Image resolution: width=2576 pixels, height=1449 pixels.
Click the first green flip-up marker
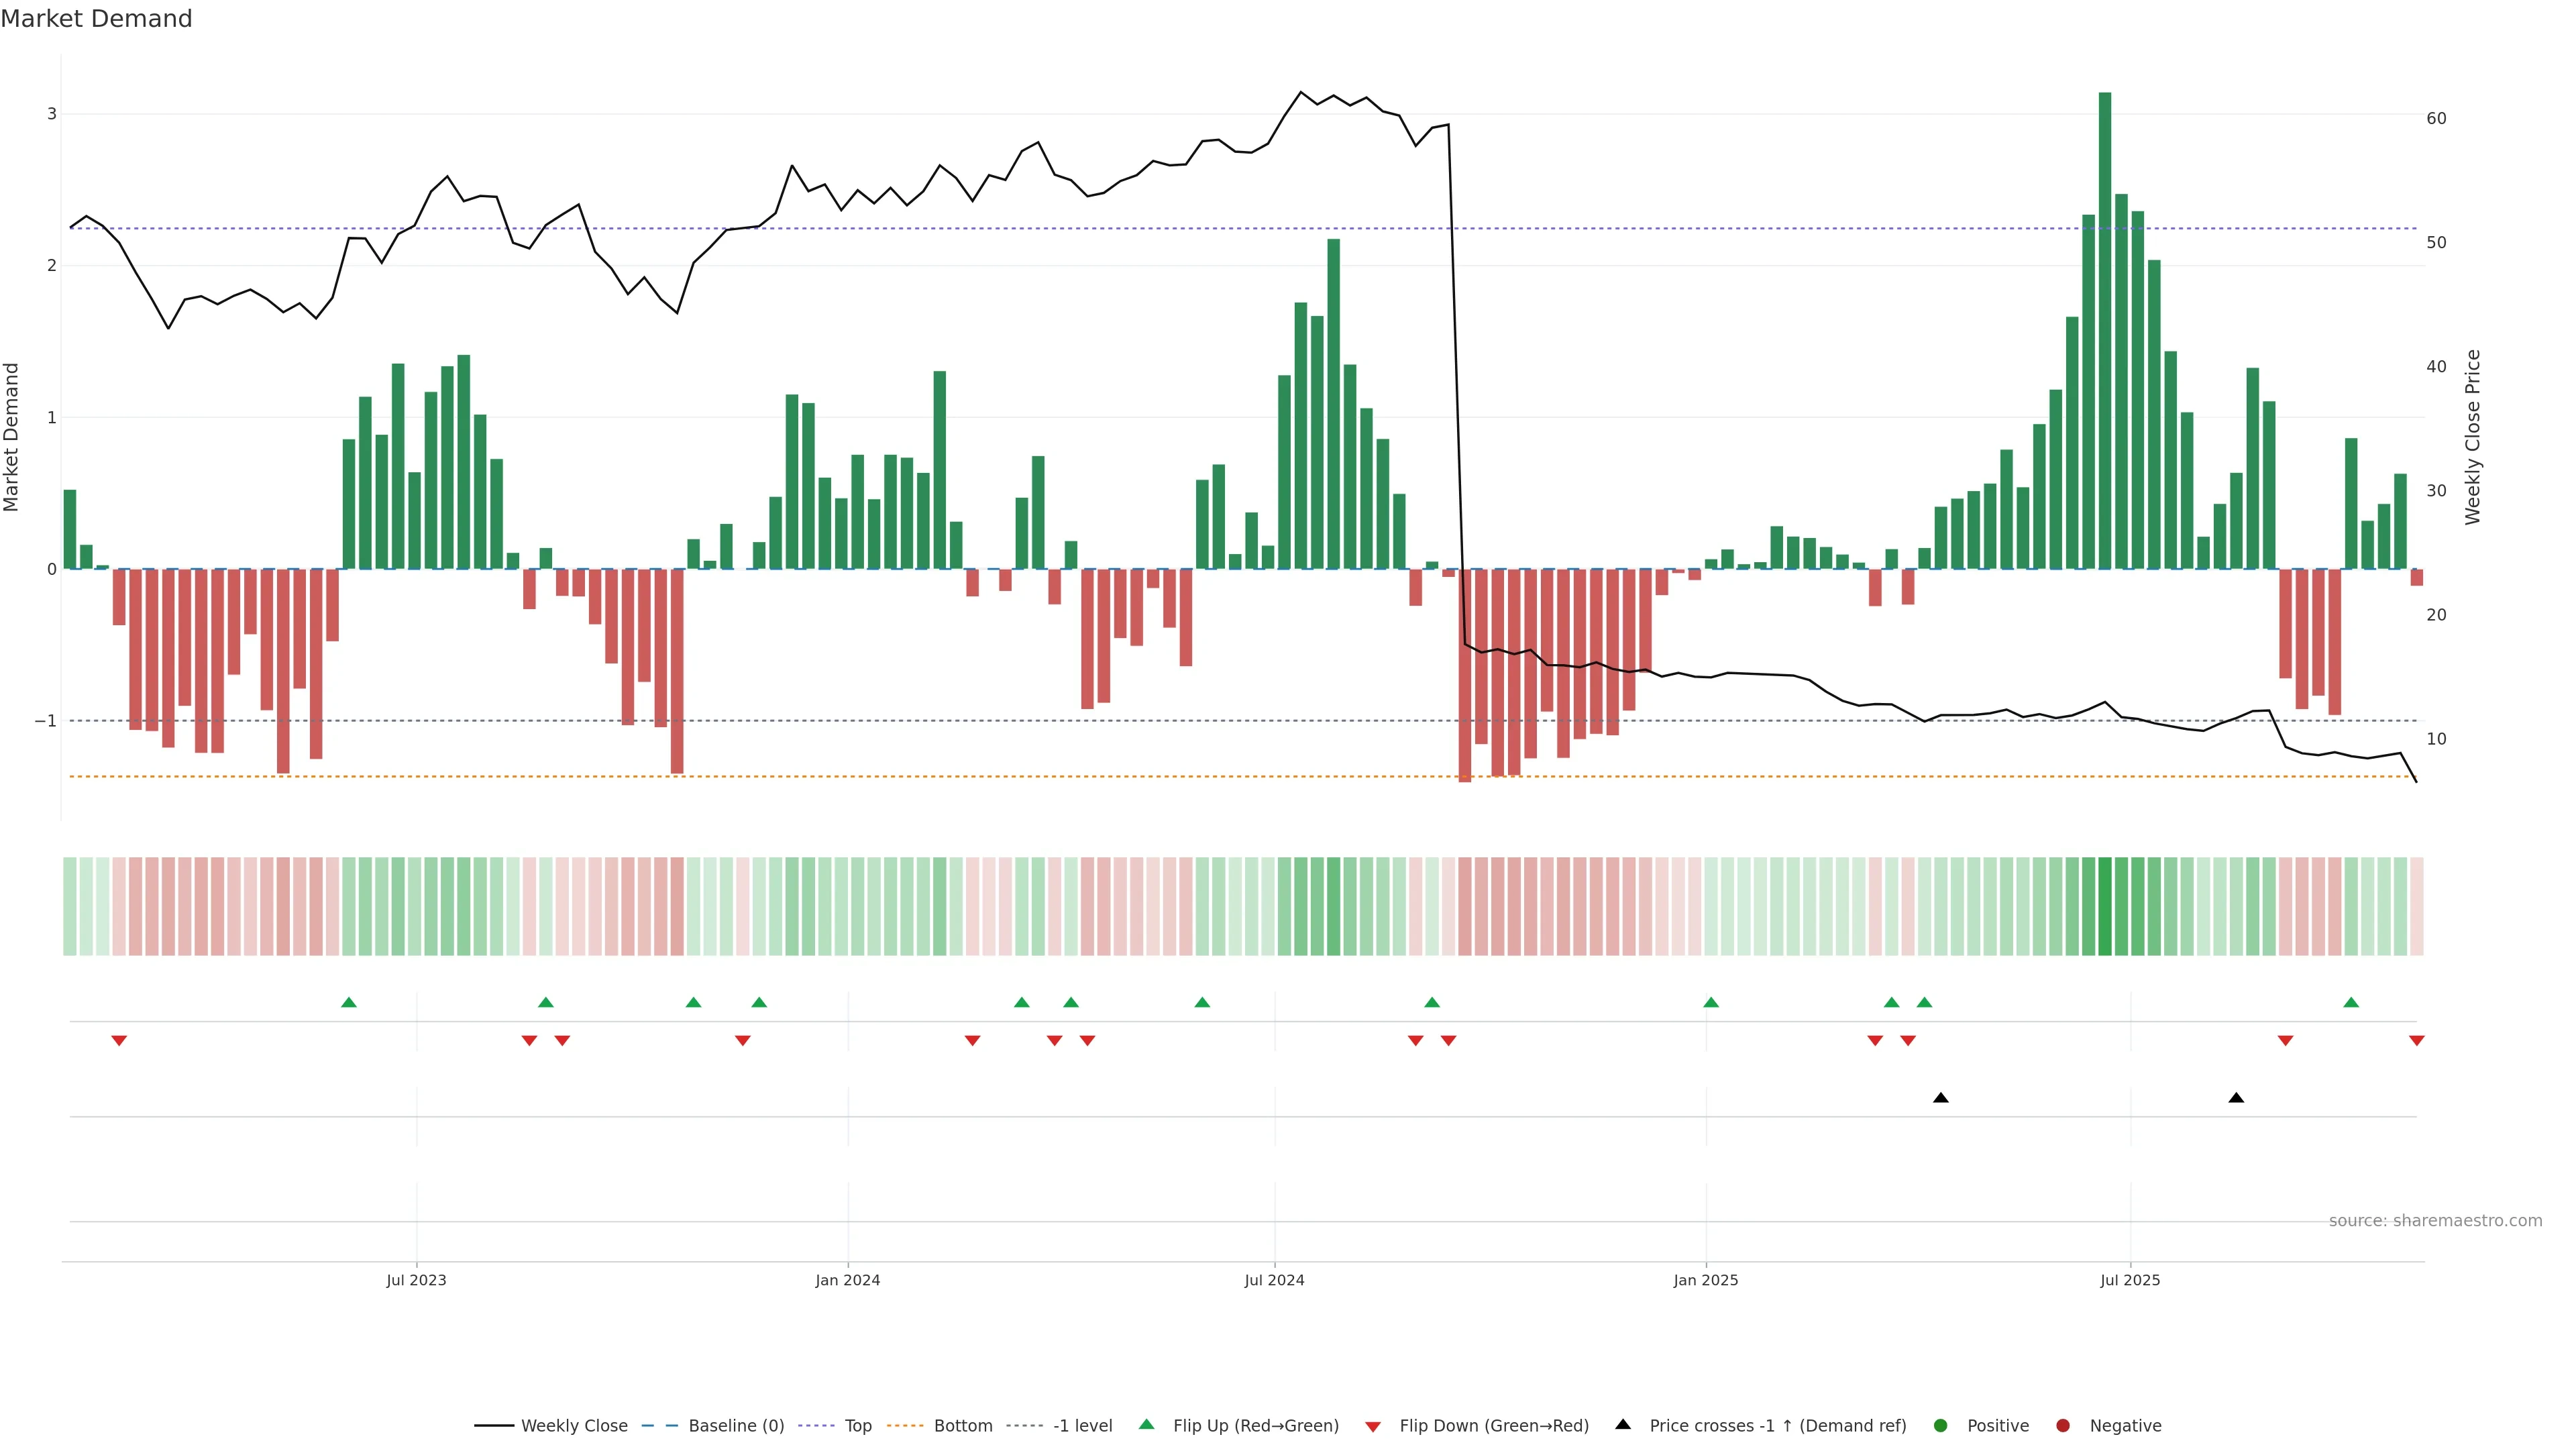(x=349, y=1002)
